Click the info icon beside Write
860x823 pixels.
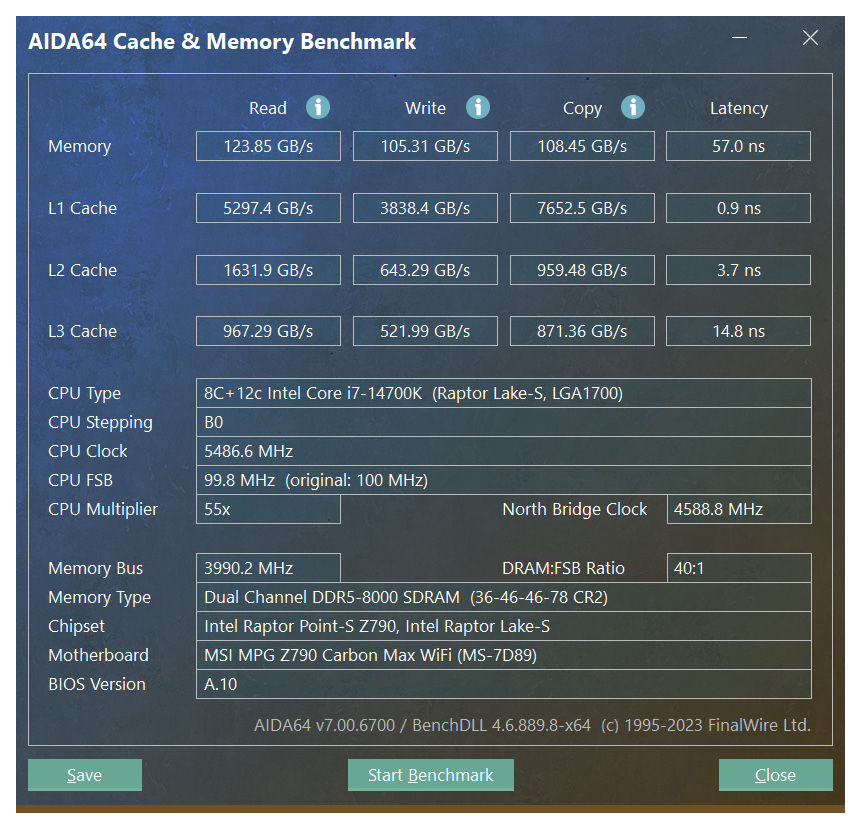[x=478, y=107]
